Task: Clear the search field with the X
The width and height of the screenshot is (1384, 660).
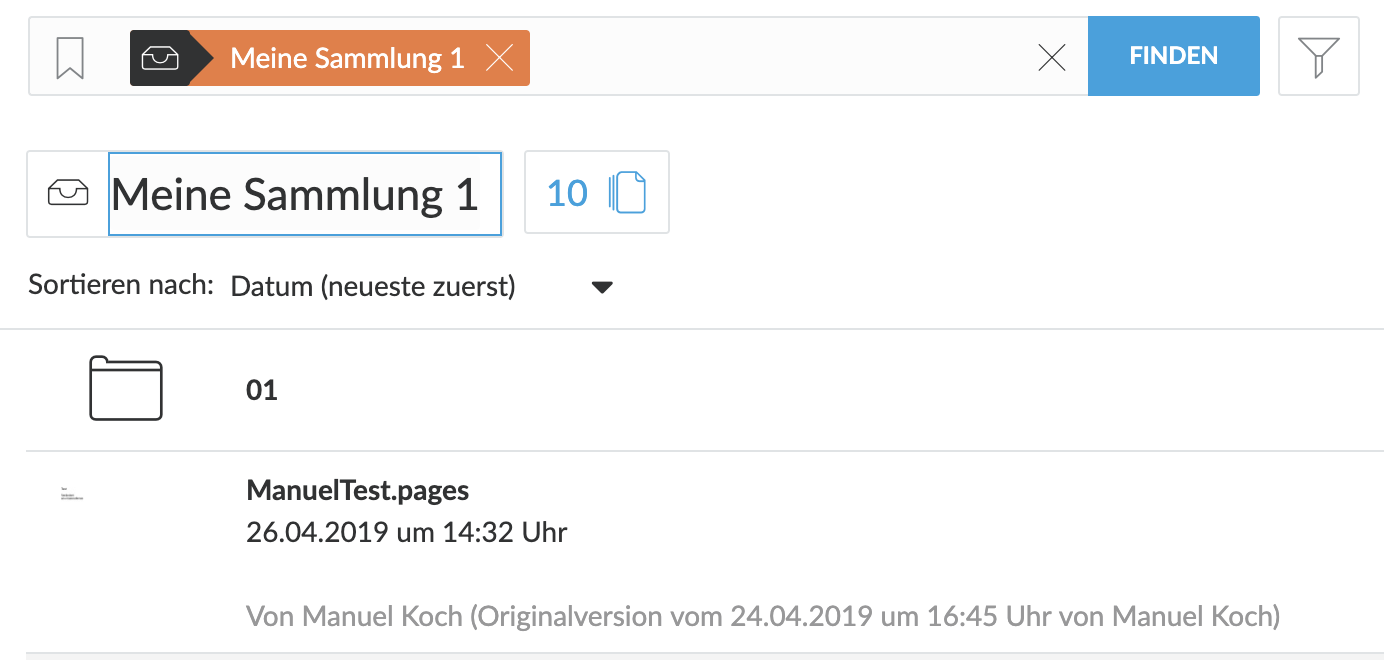Action: pos(1052,58)
